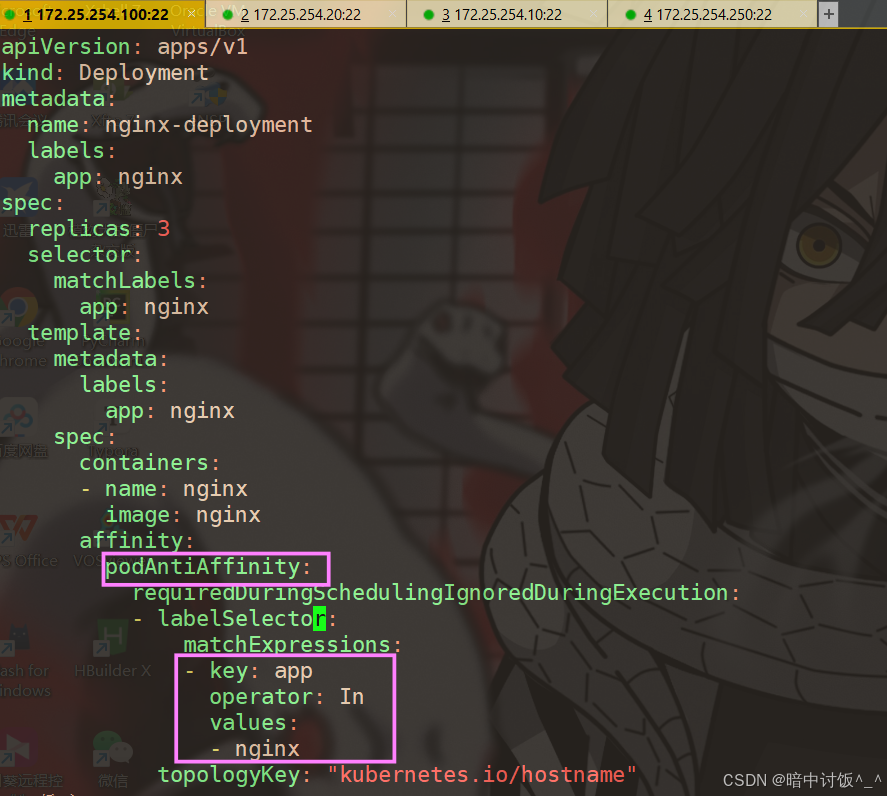Switch to session tab 4 172.25.254.250:22
The width and height of the screenshot is (887, 796).
pyautogui.click(x=712, y=14)
